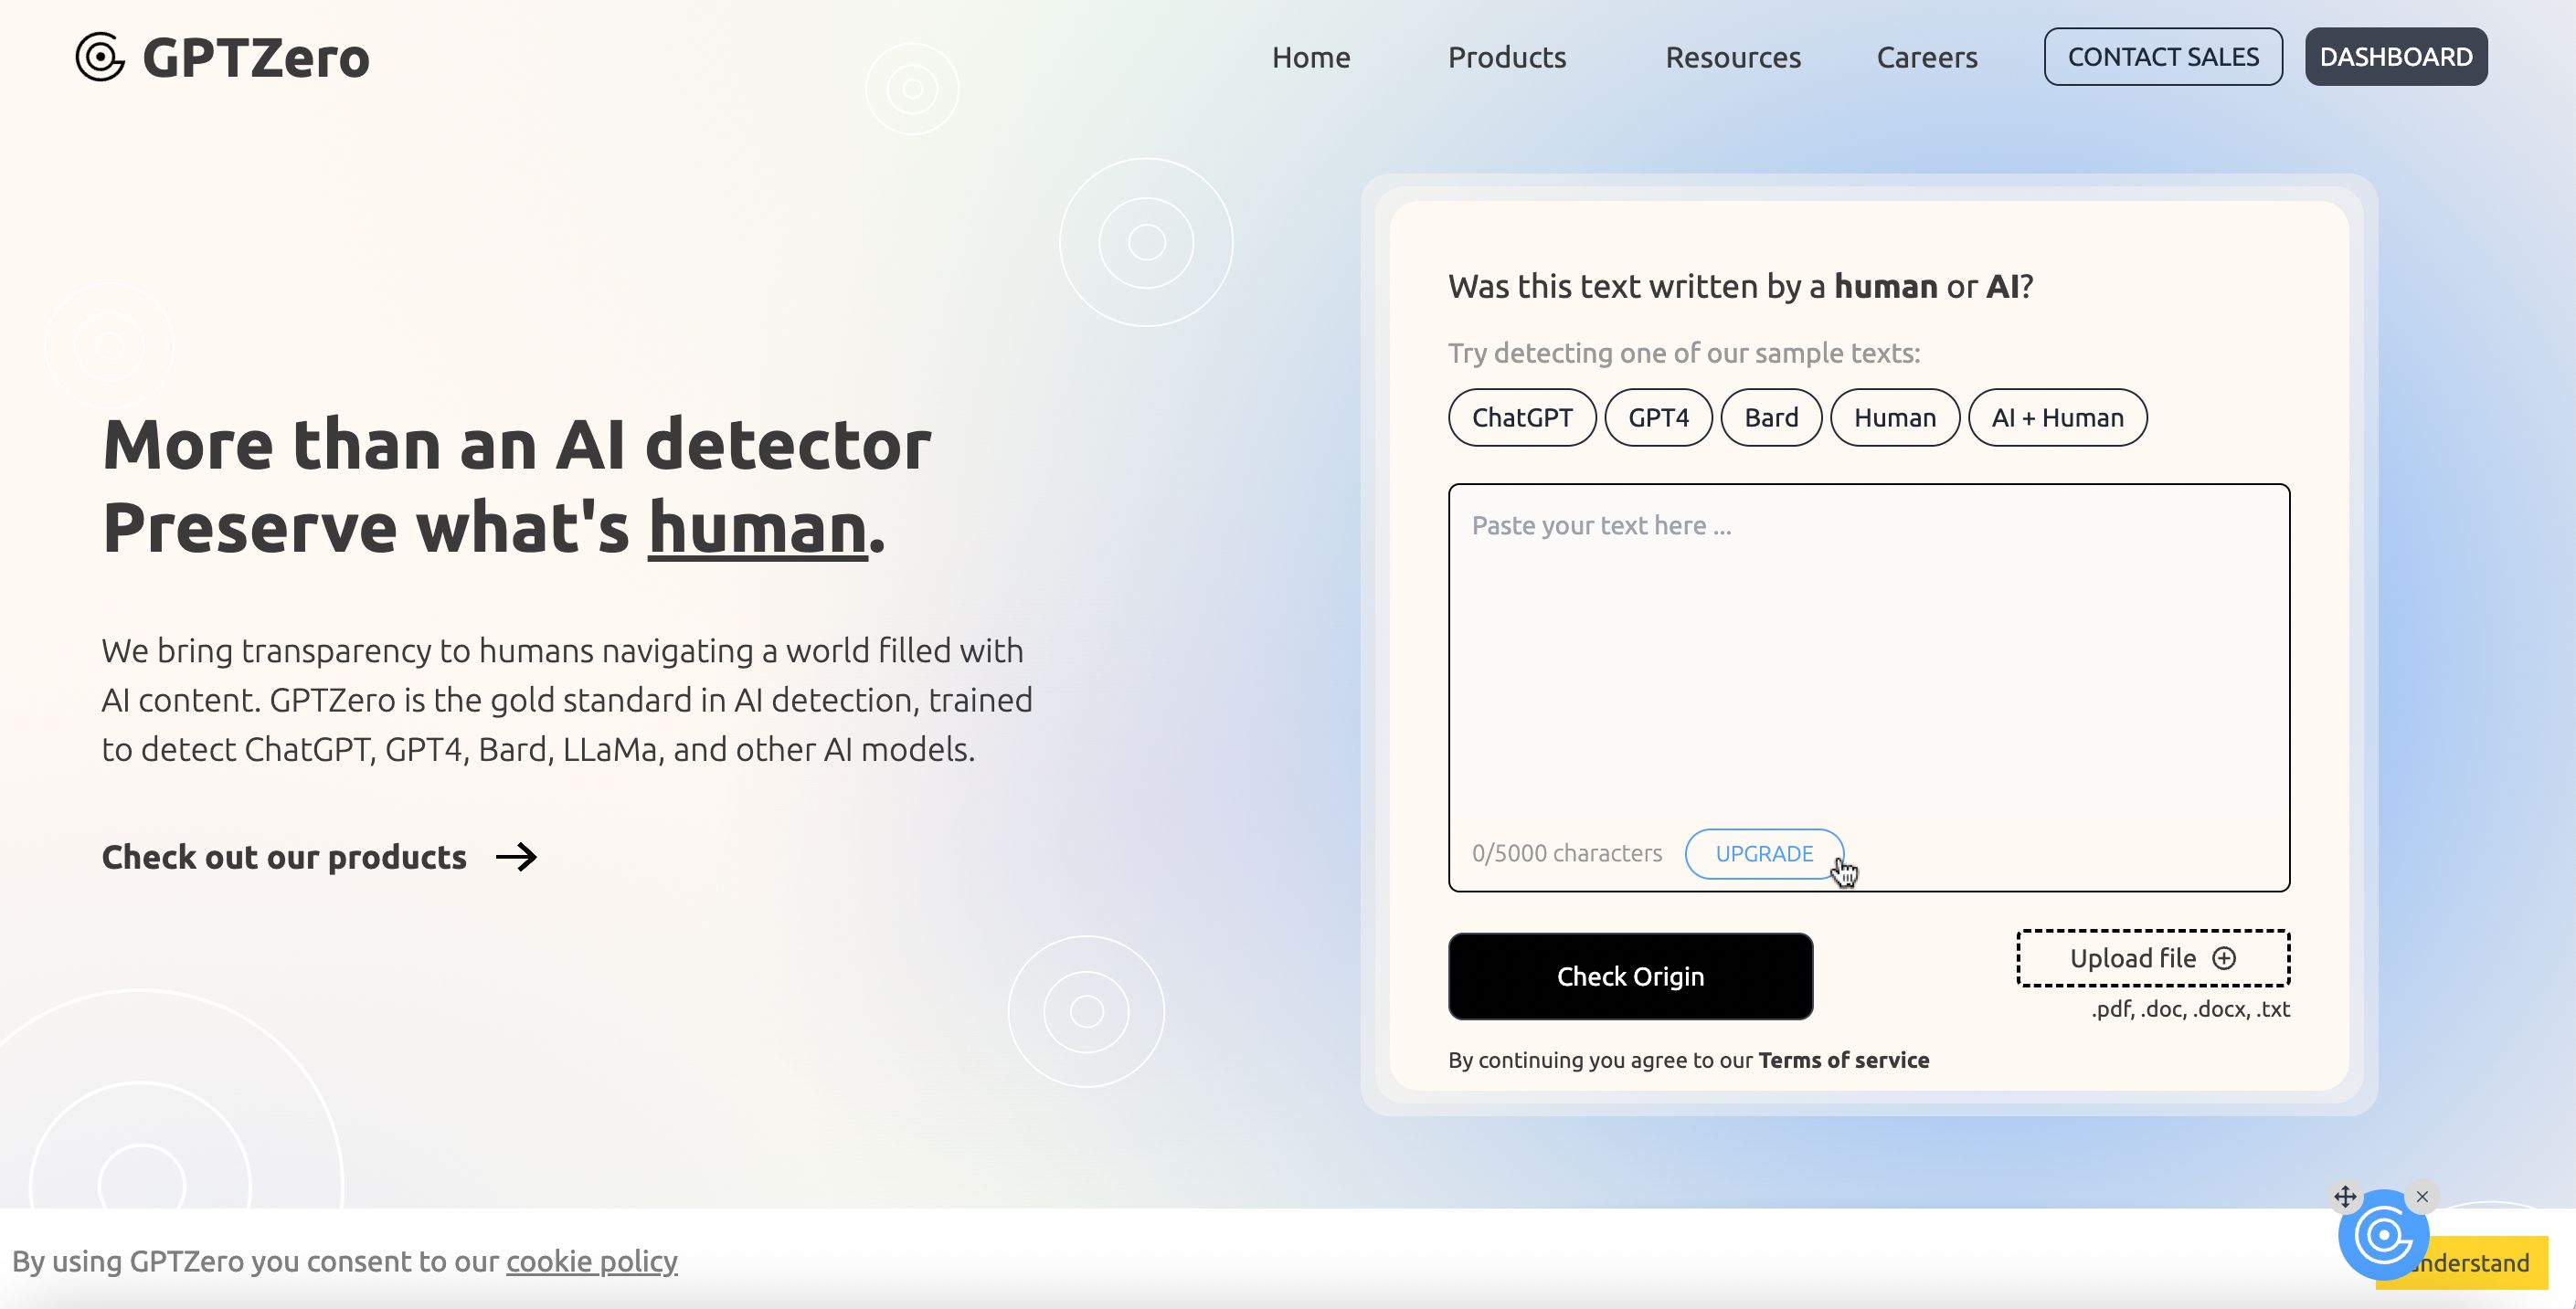2576x1309 pixels.
Task: Dismiss the cookie consent bar
Action: click(2487, 1261)
